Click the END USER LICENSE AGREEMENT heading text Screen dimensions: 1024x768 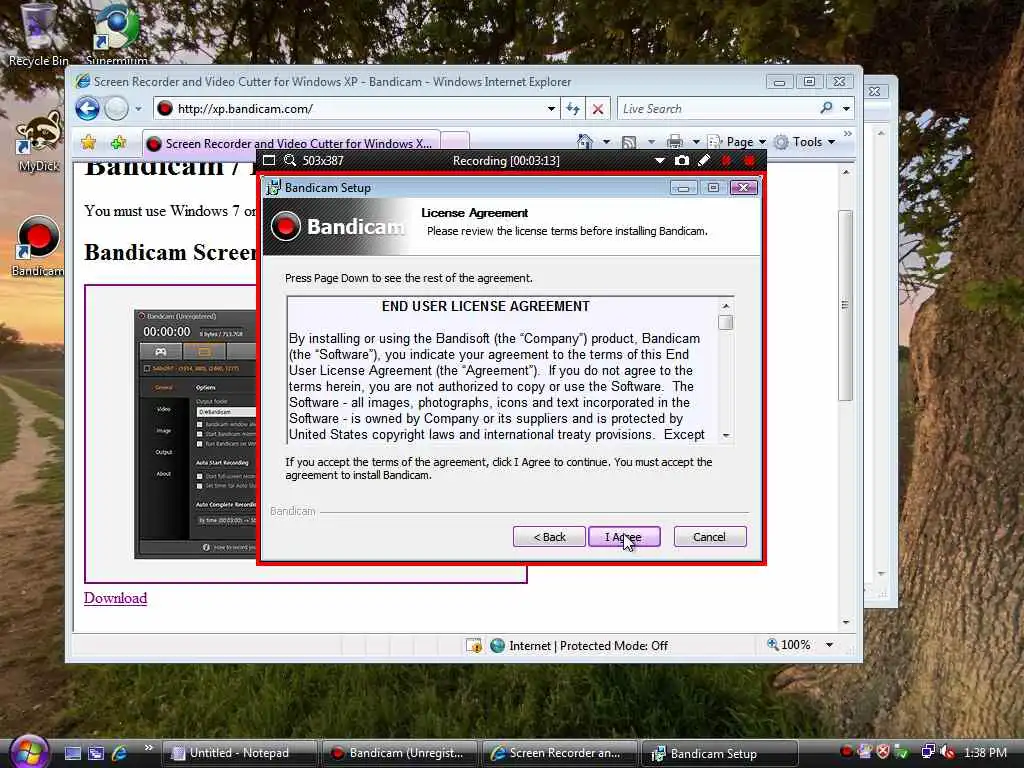pos(485,306)
